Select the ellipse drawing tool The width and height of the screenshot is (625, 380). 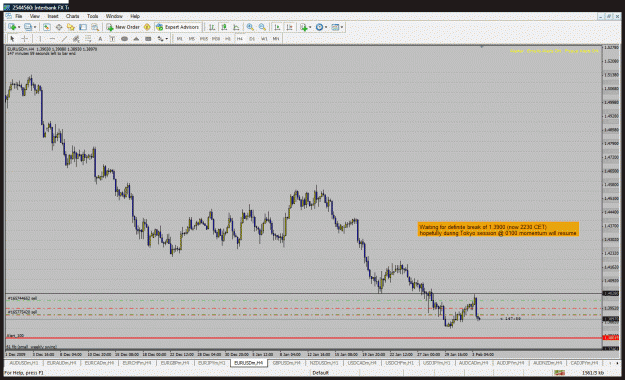[124, 39]
